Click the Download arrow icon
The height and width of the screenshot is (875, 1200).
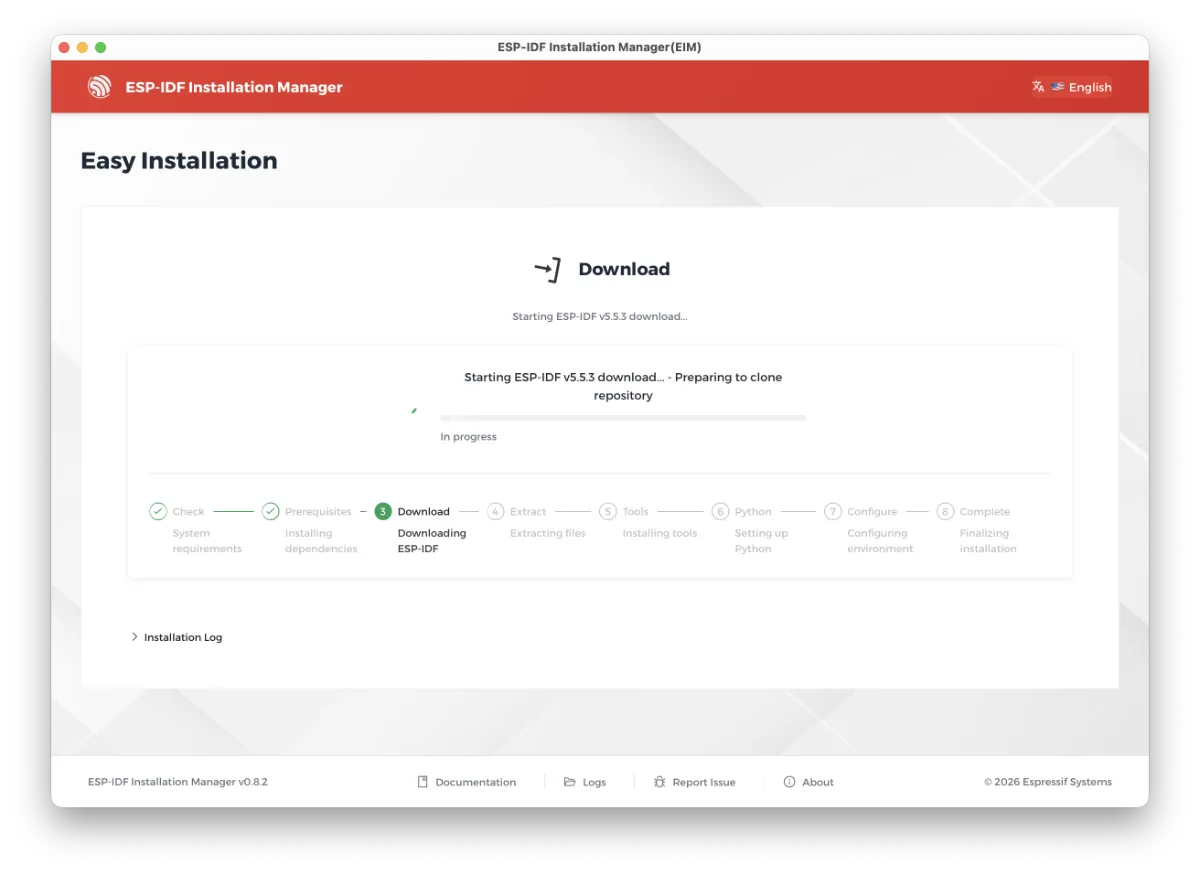547,269
